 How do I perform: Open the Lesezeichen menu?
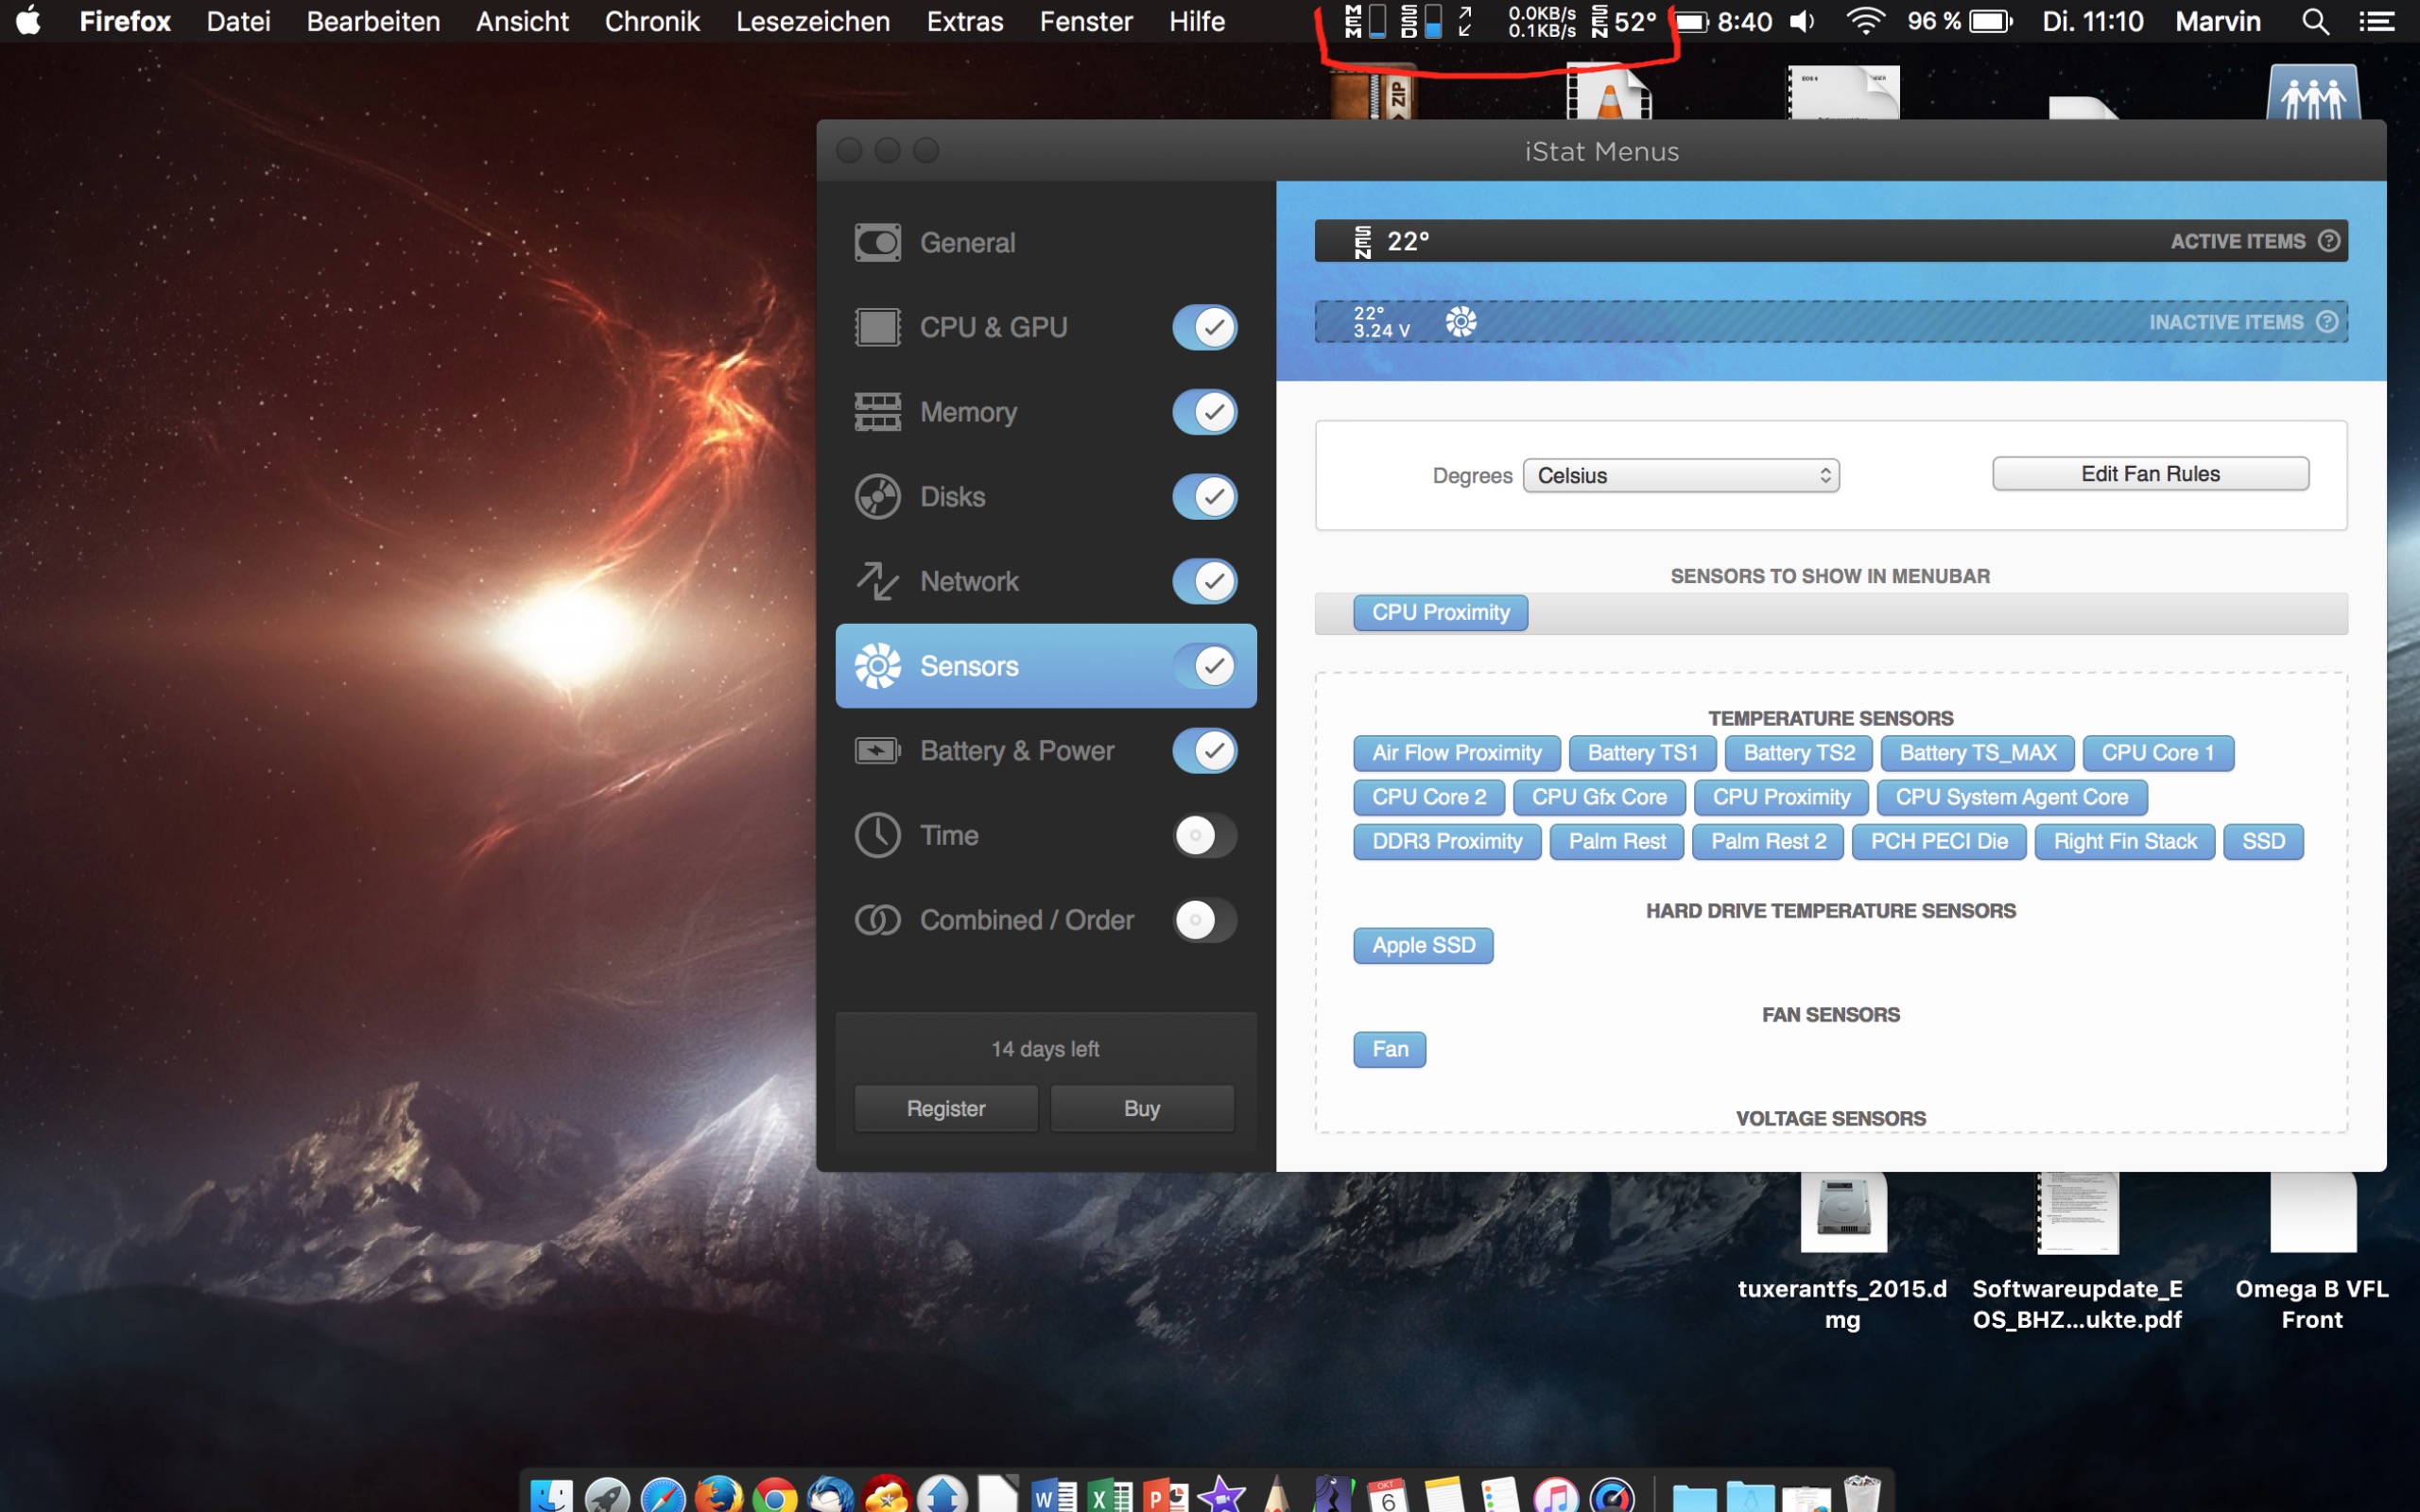click(x=812, y=21)
